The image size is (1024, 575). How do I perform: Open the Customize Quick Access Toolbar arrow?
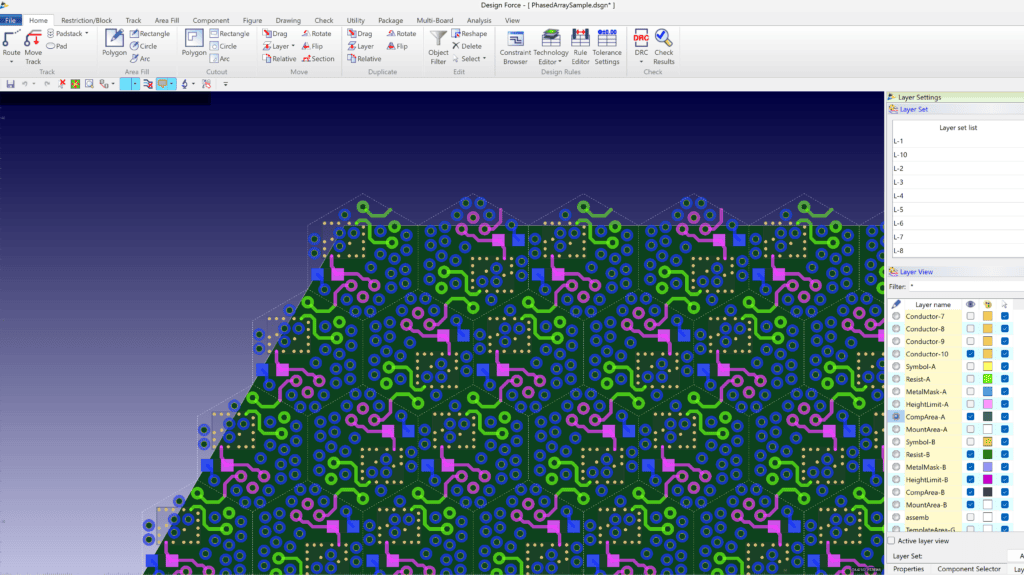click(225, 84)
